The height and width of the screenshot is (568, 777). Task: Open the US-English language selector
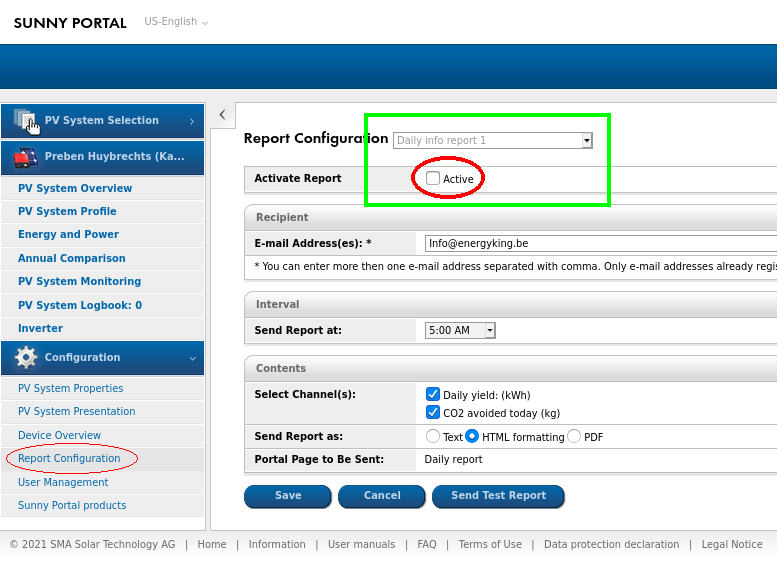(176, 22)
